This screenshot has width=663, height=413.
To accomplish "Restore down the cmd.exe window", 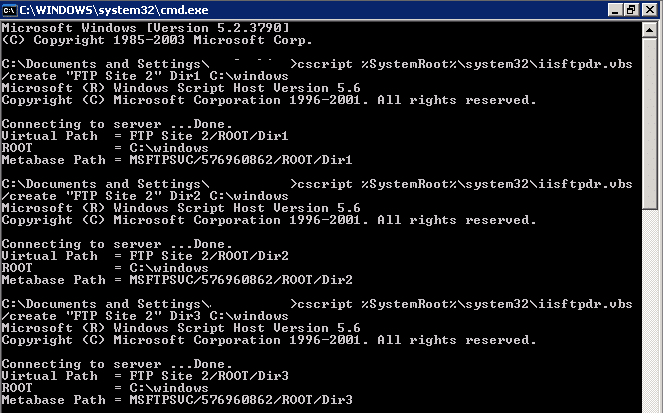I will [630, 10].
